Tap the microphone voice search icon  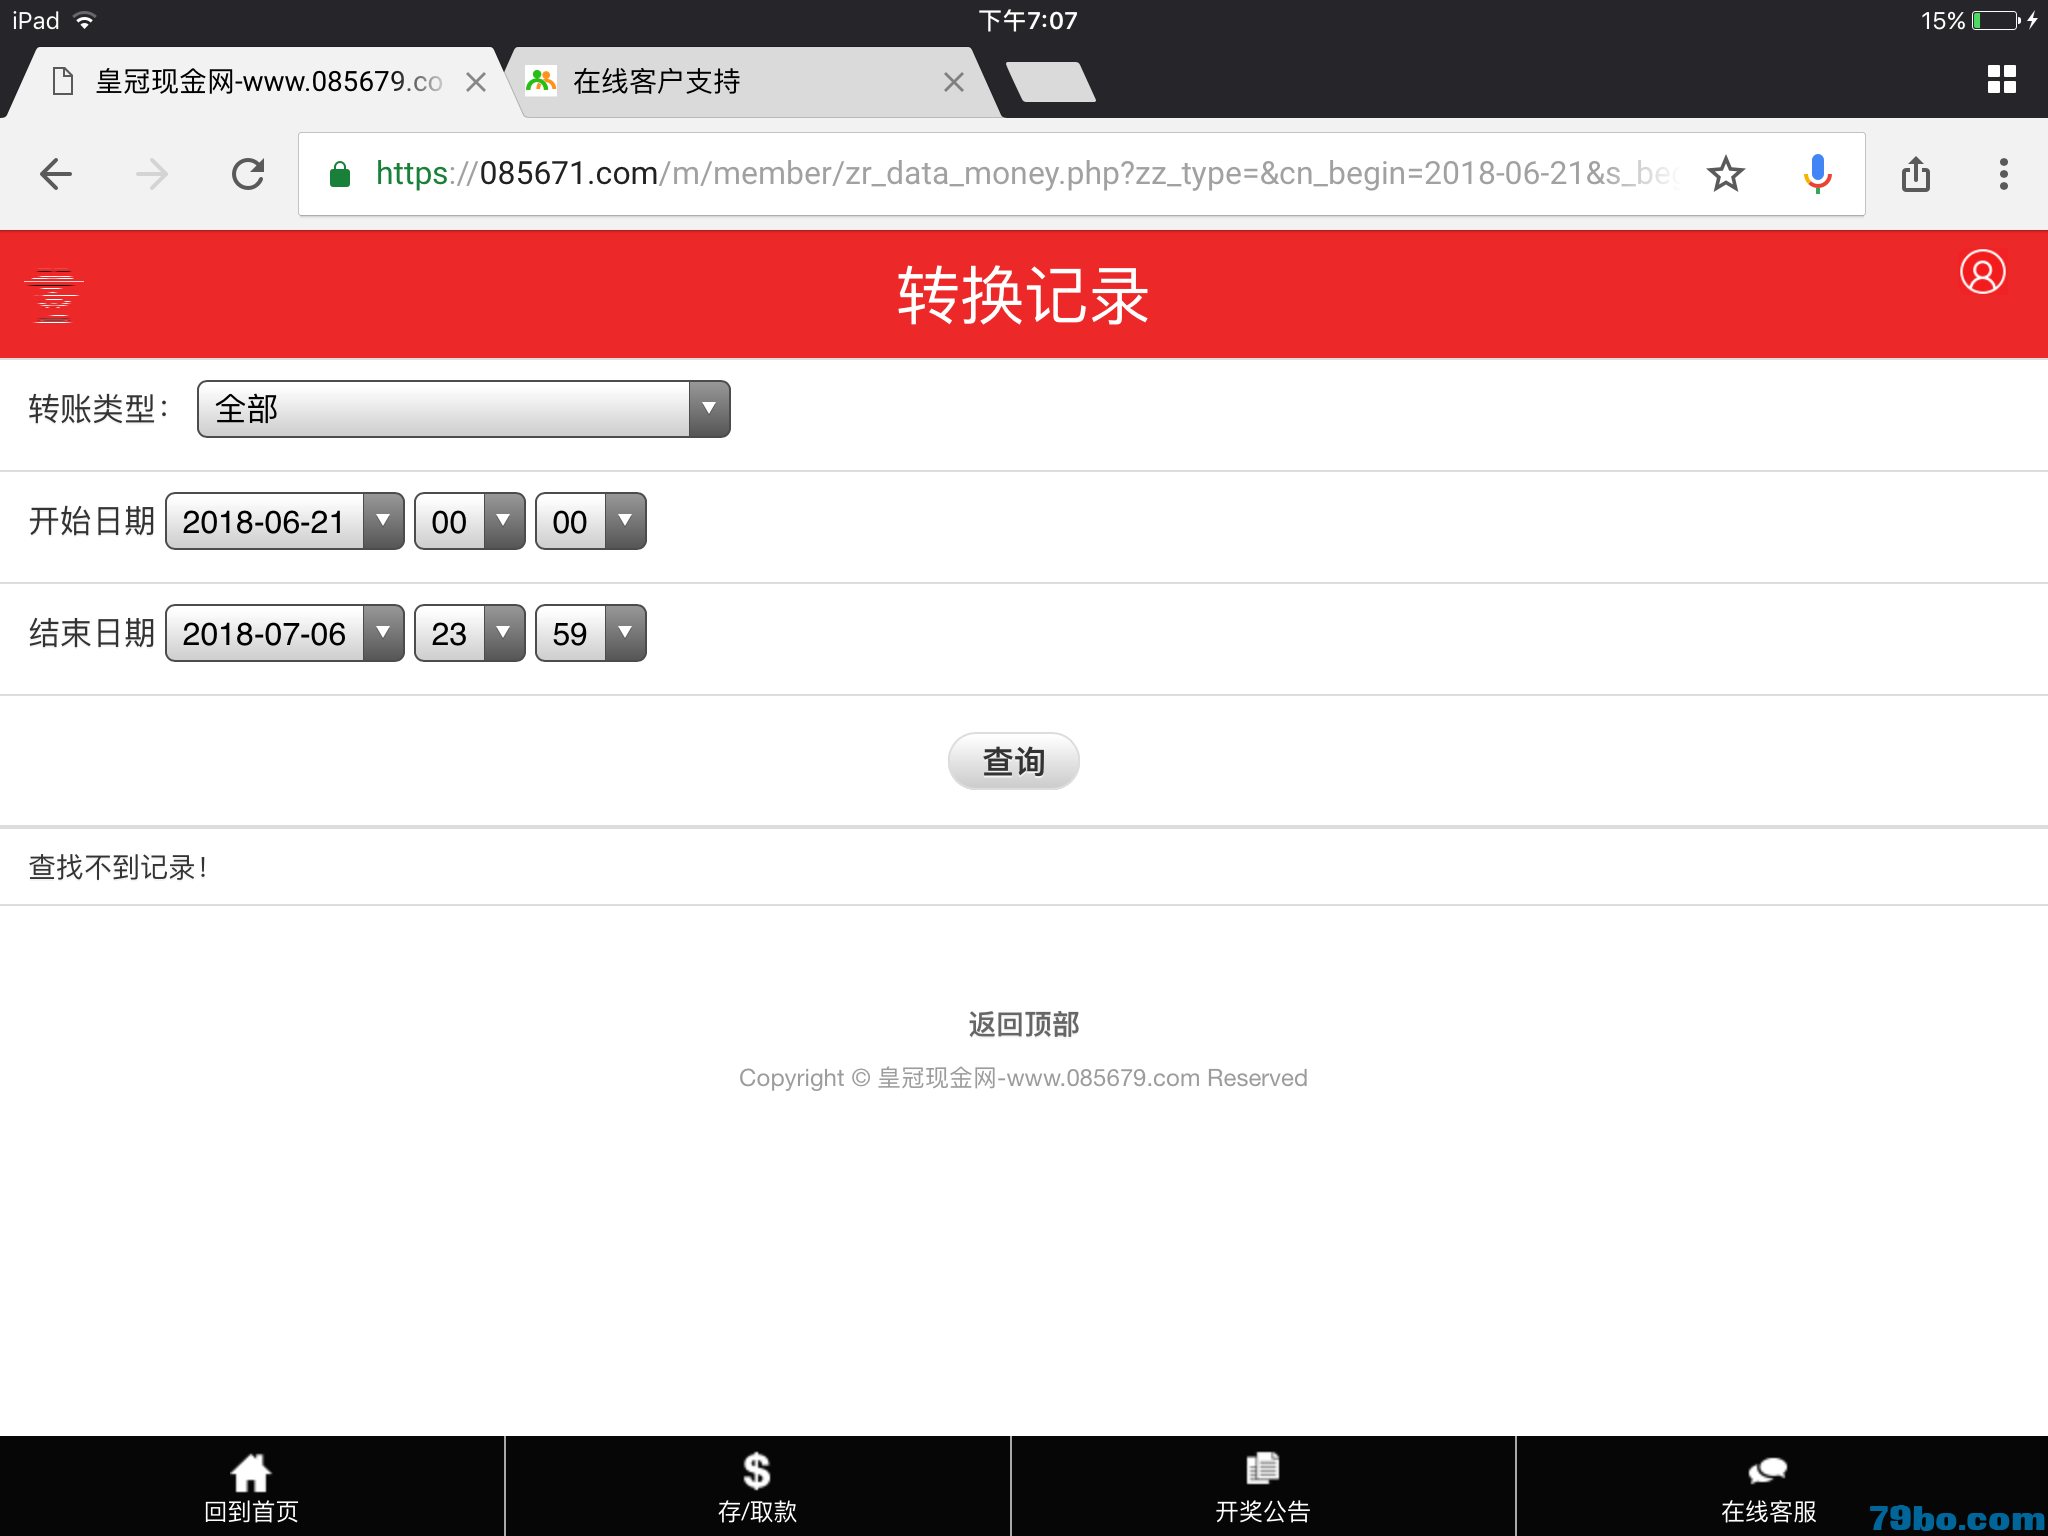[1817, 174]
